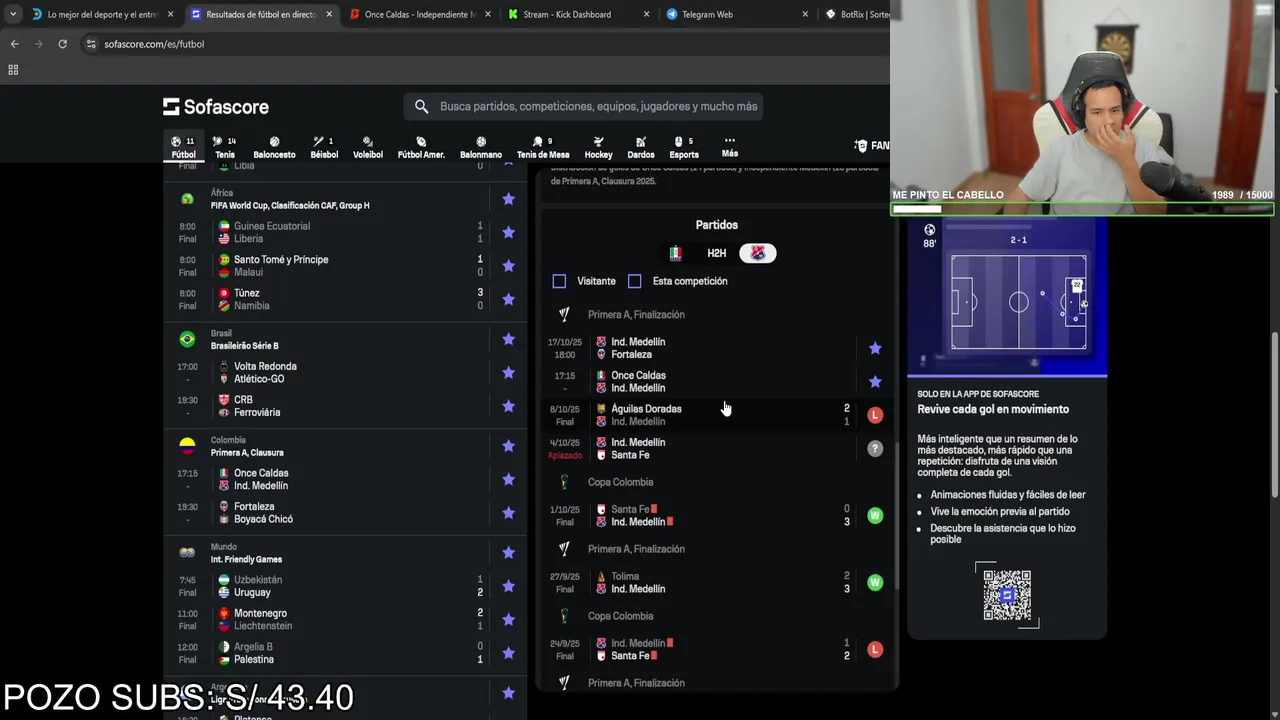Select the H2H tab in Partidos
The image size is (1280, 720).
click(x=716, y=253)
